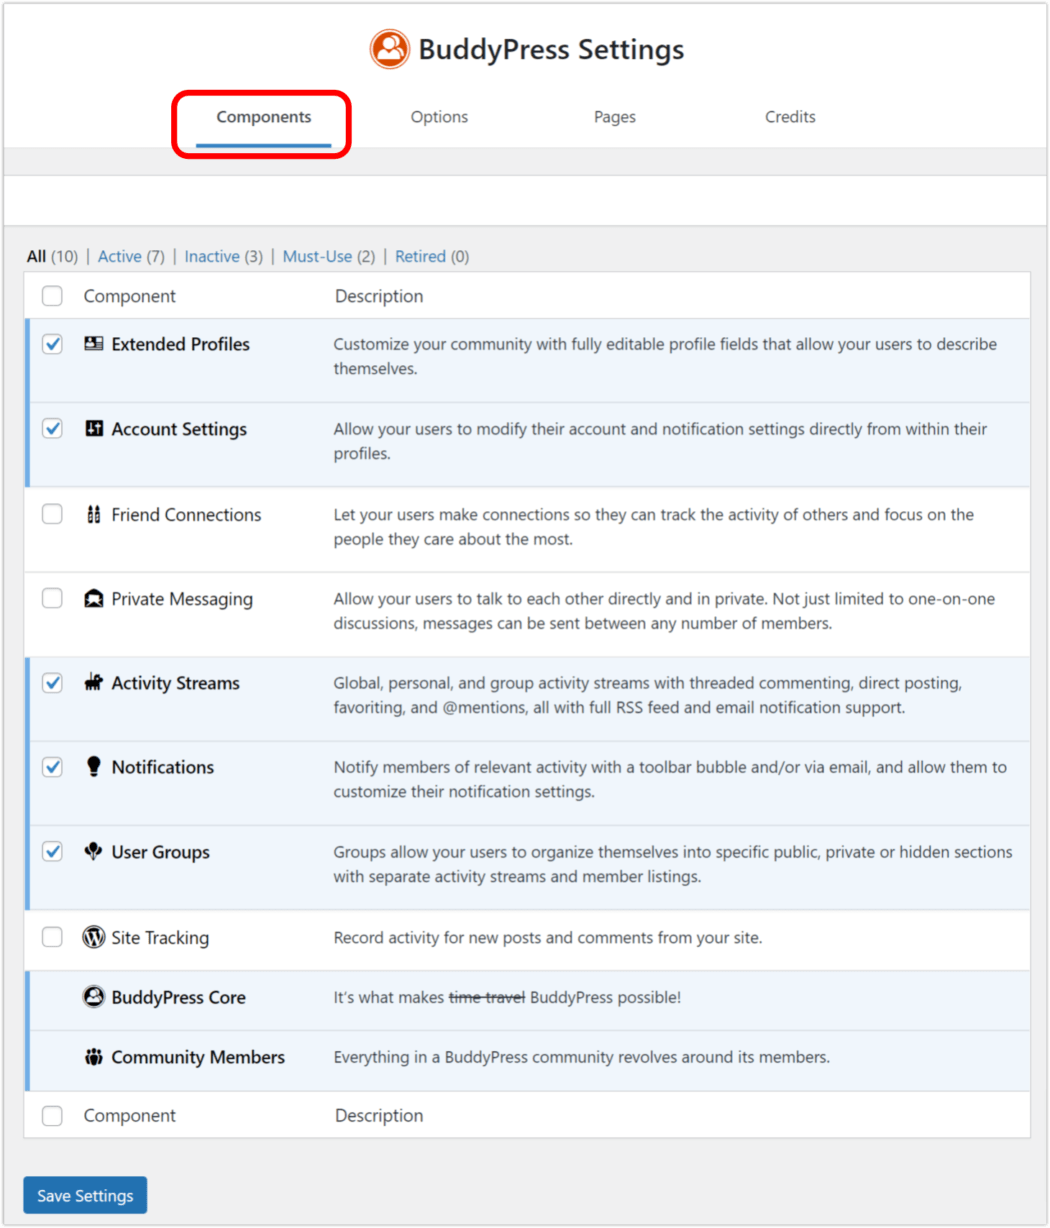
Task: Click the Activity Streams component icon
Action: 94,683
